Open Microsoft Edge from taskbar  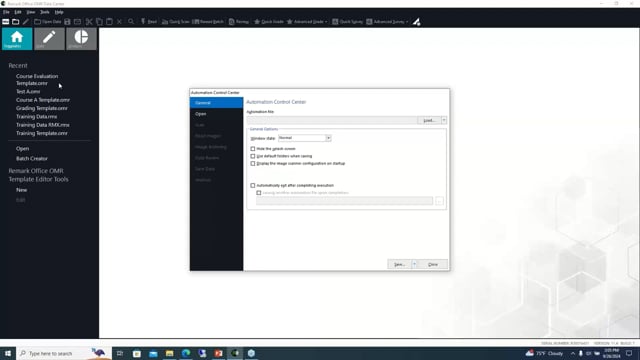tap(186, 353)
